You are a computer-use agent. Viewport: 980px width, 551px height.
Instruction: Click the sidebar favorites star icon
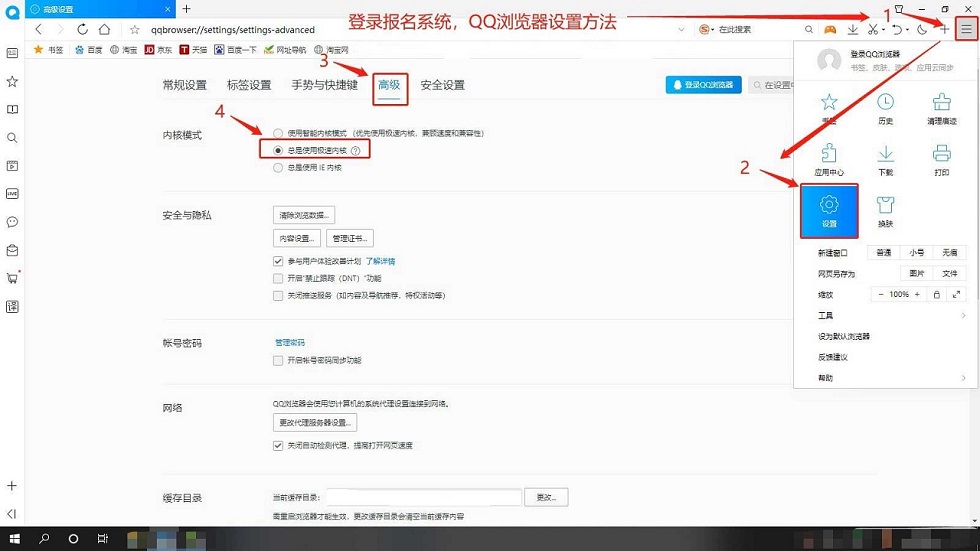(x=12, y=81)
